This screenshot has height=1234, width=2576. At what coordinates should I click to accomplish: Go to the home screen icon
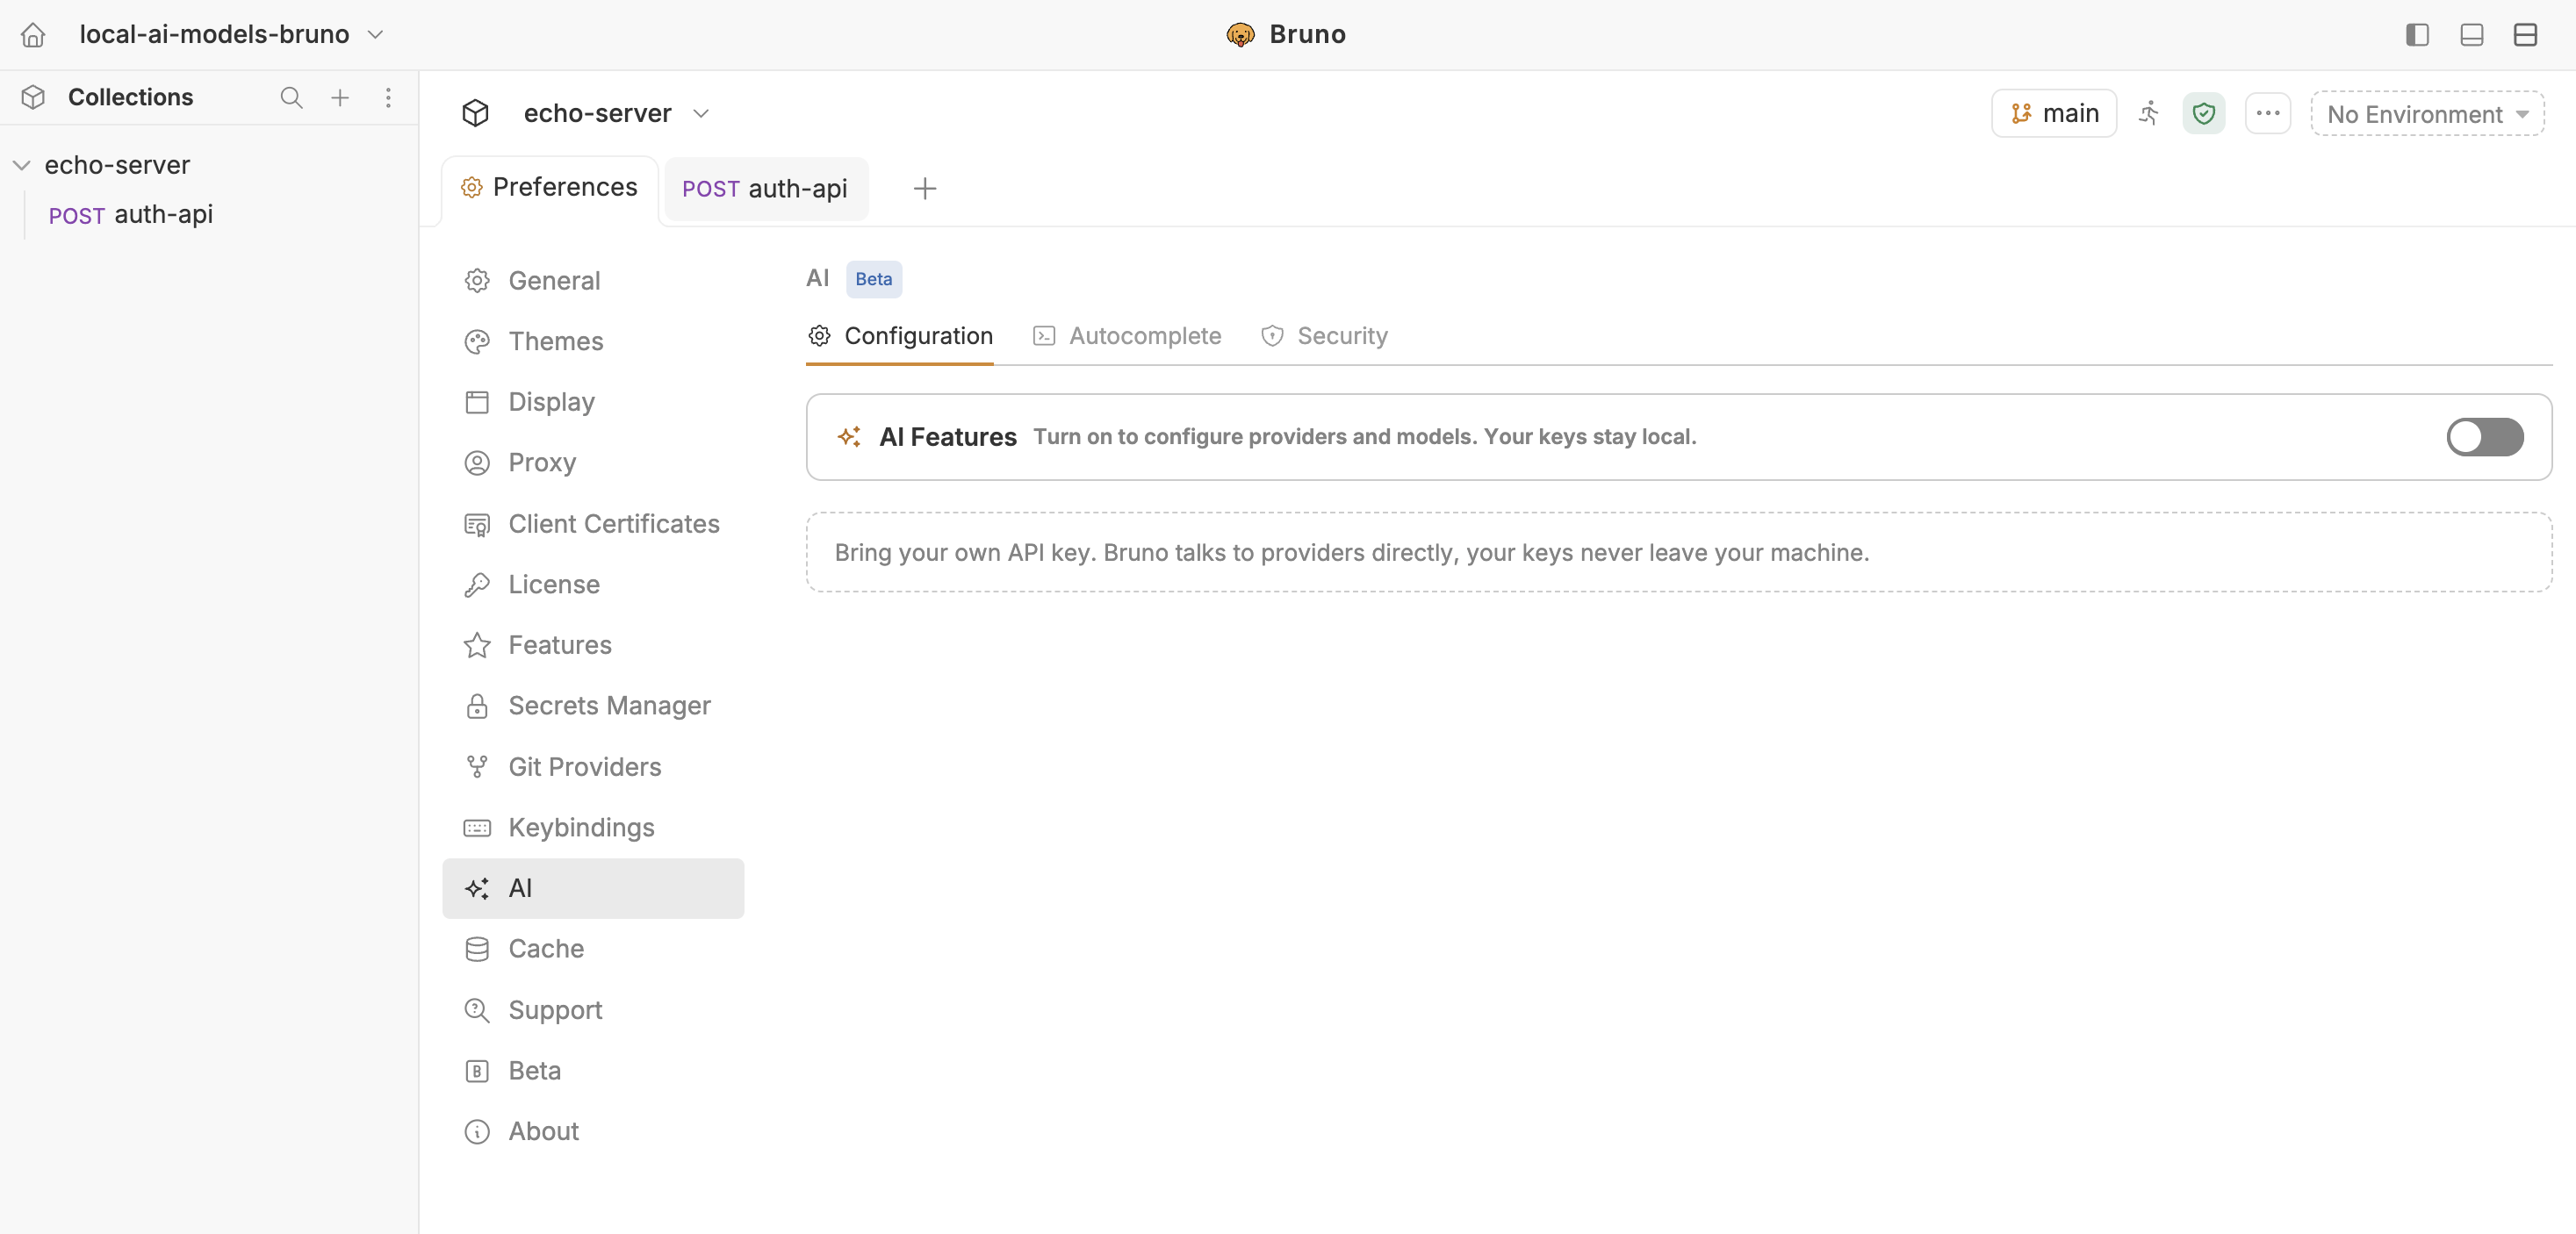point(33,35)
